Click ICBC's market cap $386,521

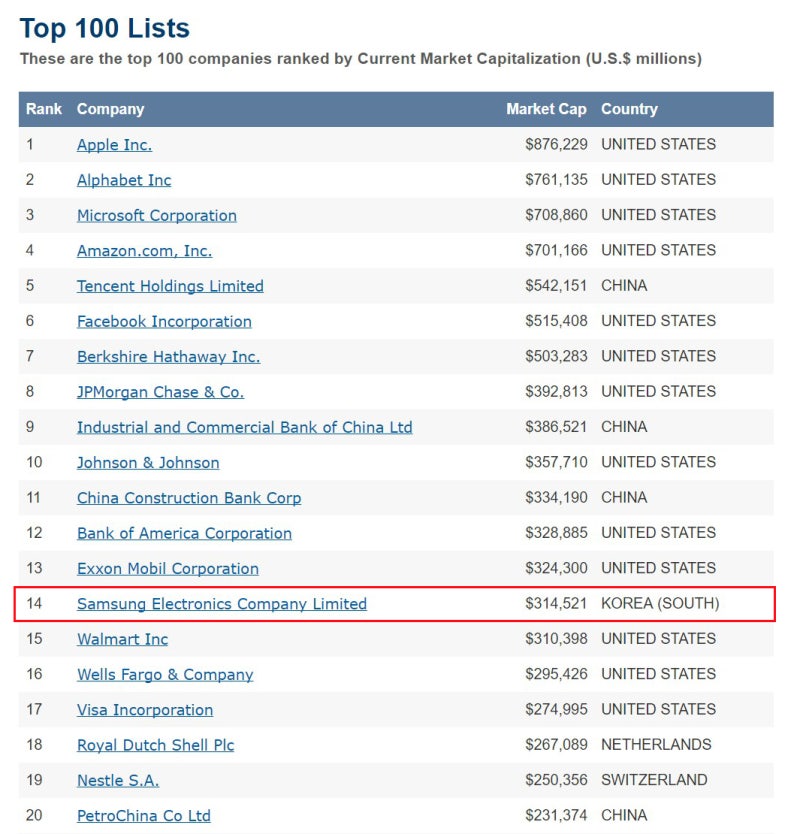(x=556, y=427)
